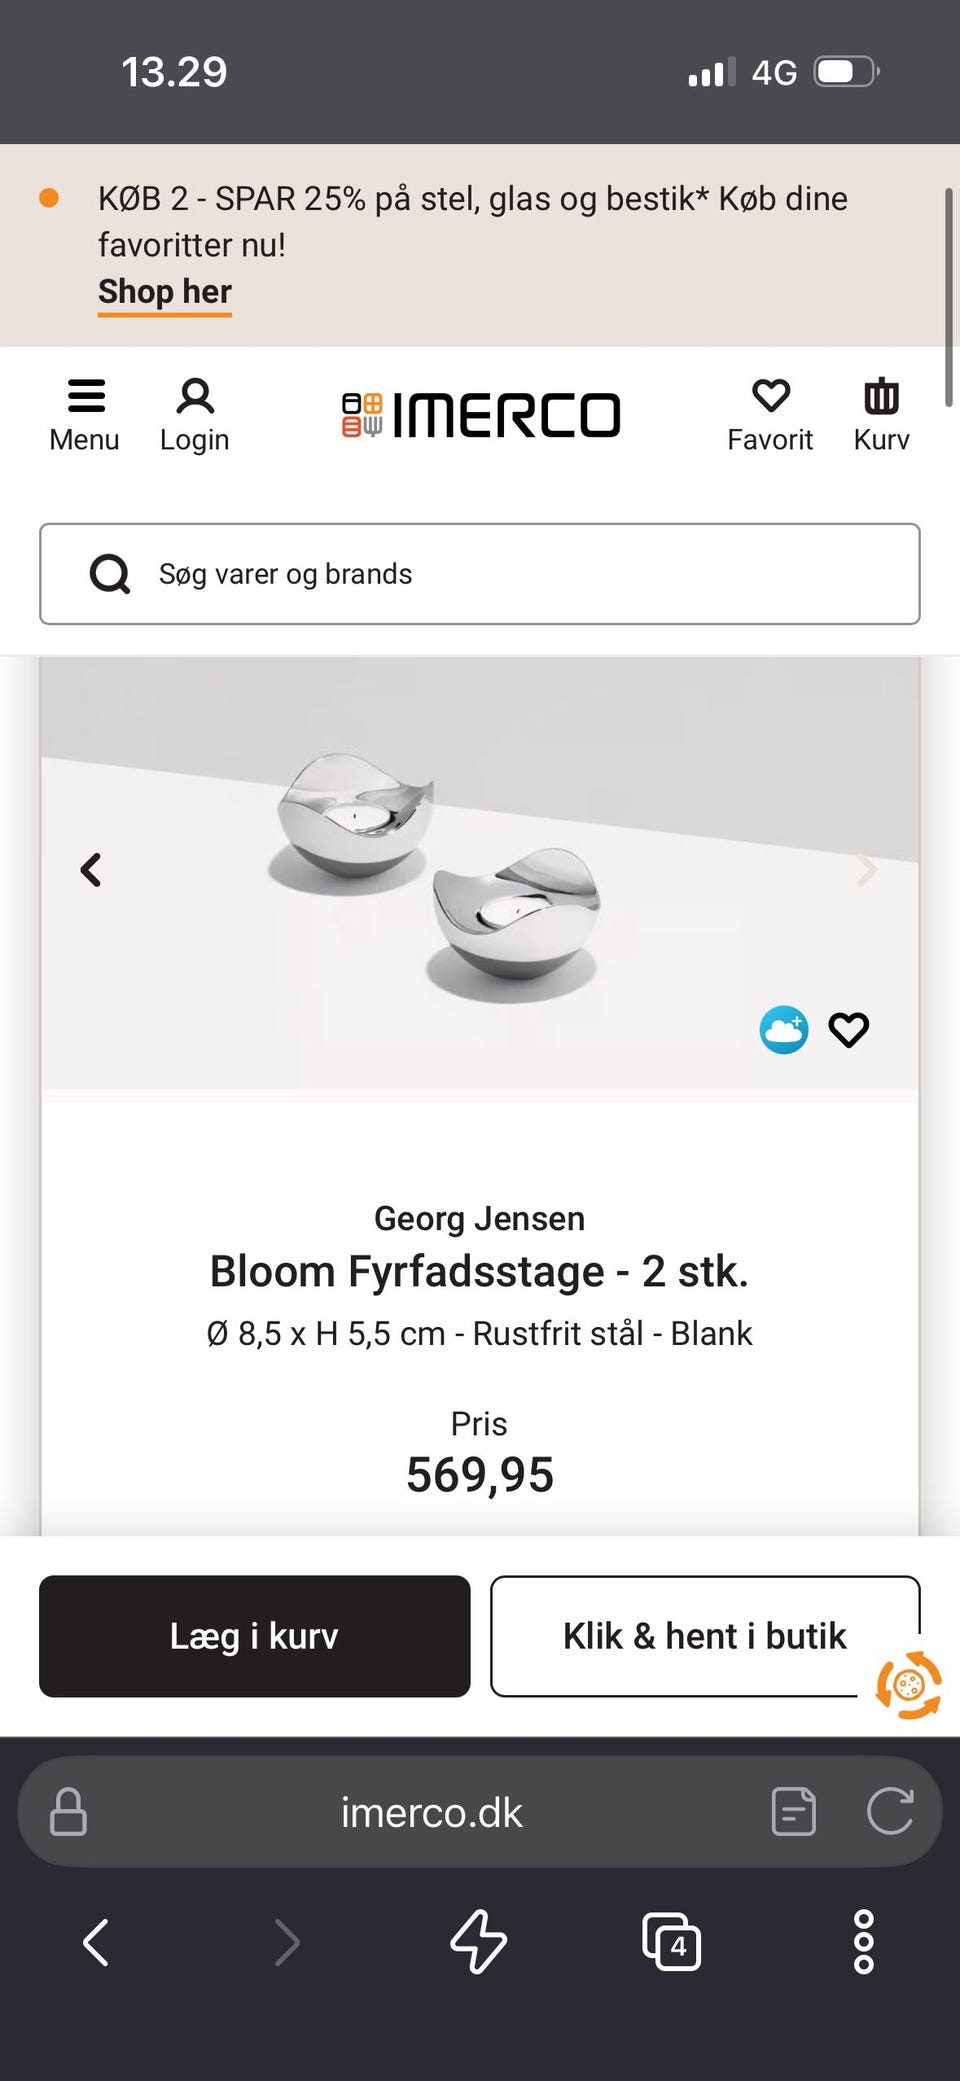Open the reader mode icon in address bar
The height and width of the screenshot is (2081, 960).
794,1812
